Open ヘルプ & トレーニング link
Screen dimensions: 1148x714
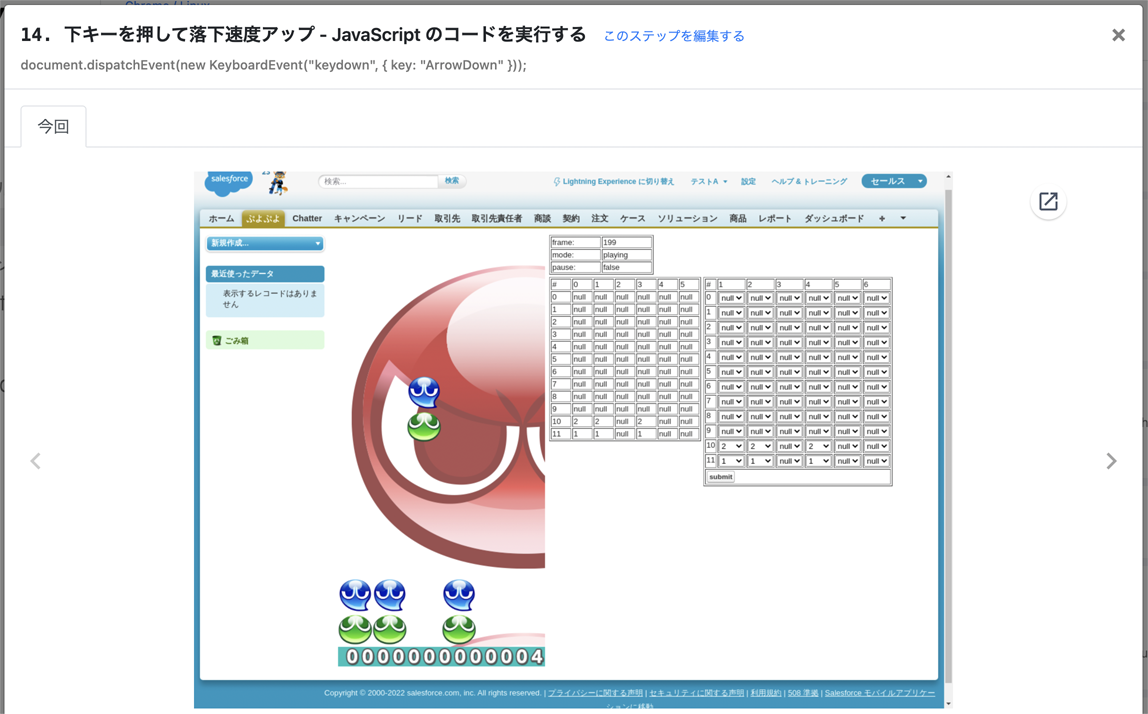coord(809,181)
